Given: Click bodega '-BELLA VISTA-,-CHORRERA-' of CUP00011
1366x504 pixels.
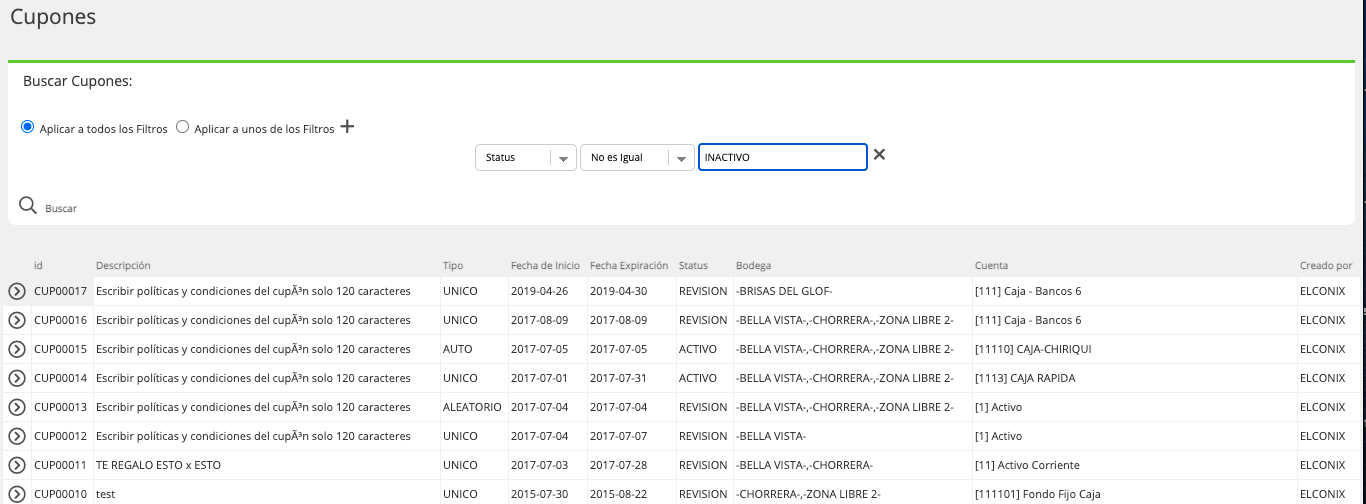Looking at the screenshot, I should pyautogui.click(x=805, y=465).
